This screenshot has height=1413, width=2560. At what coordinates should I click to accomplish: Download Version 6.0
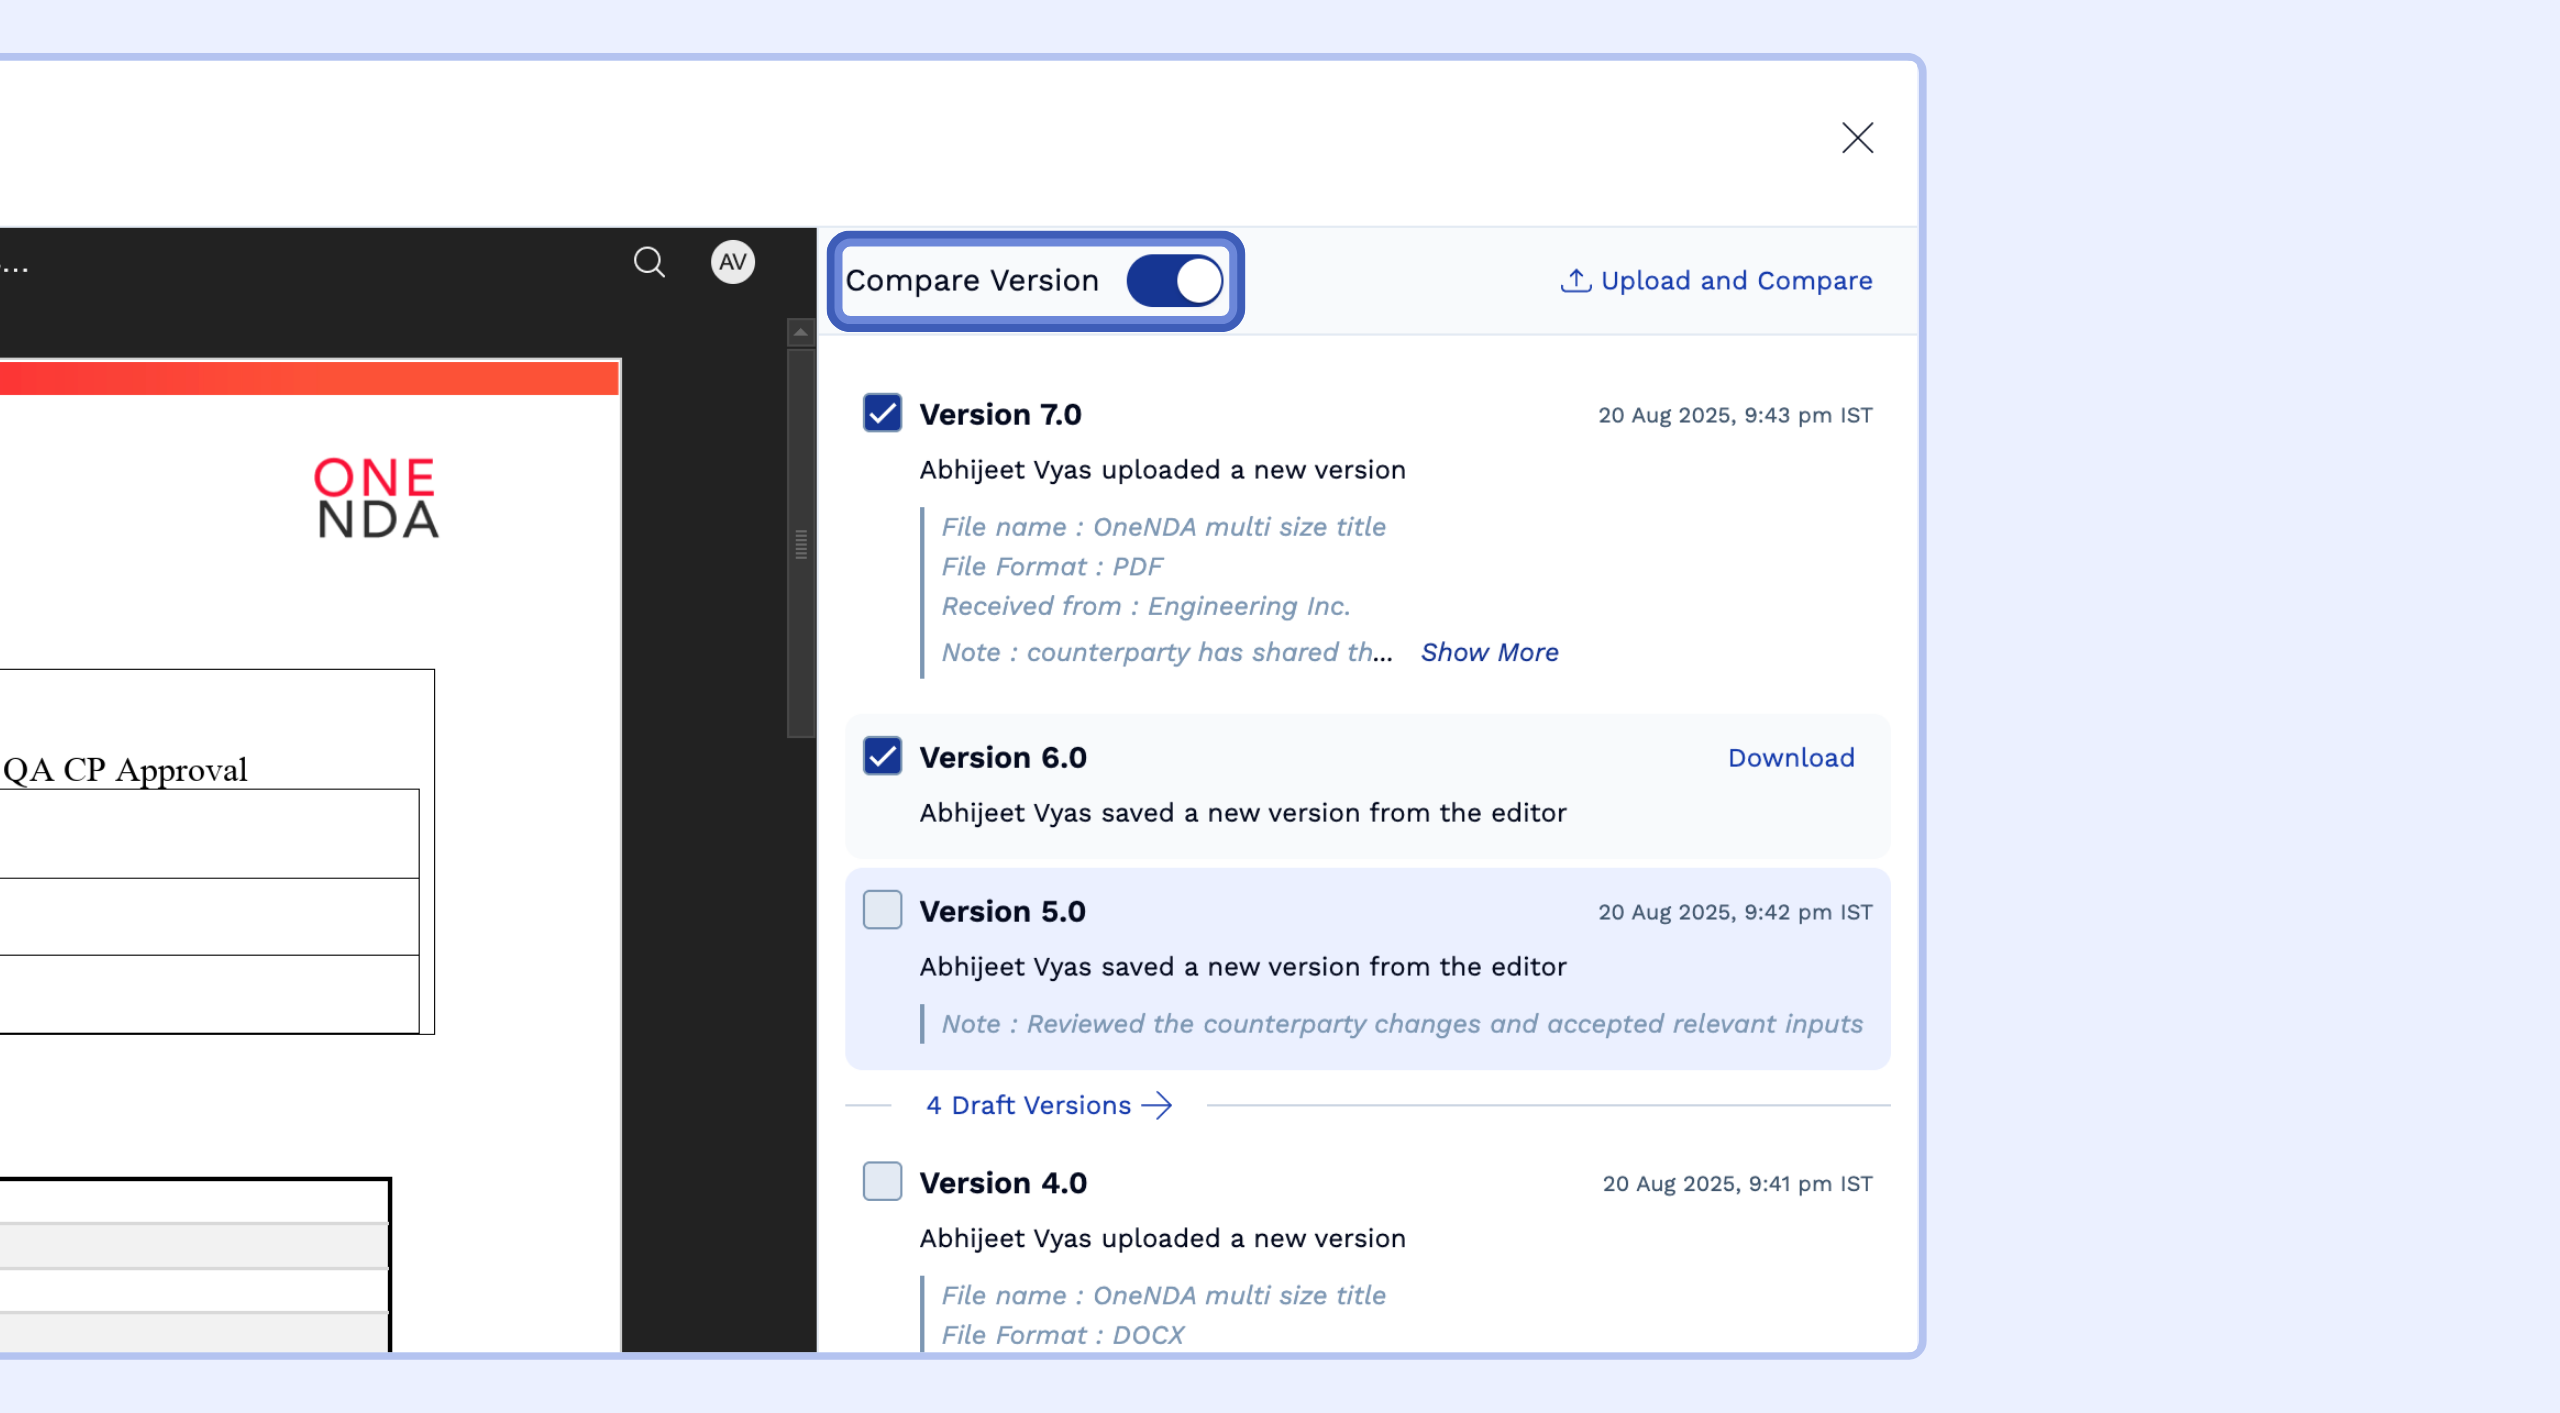click(1790, 758)
